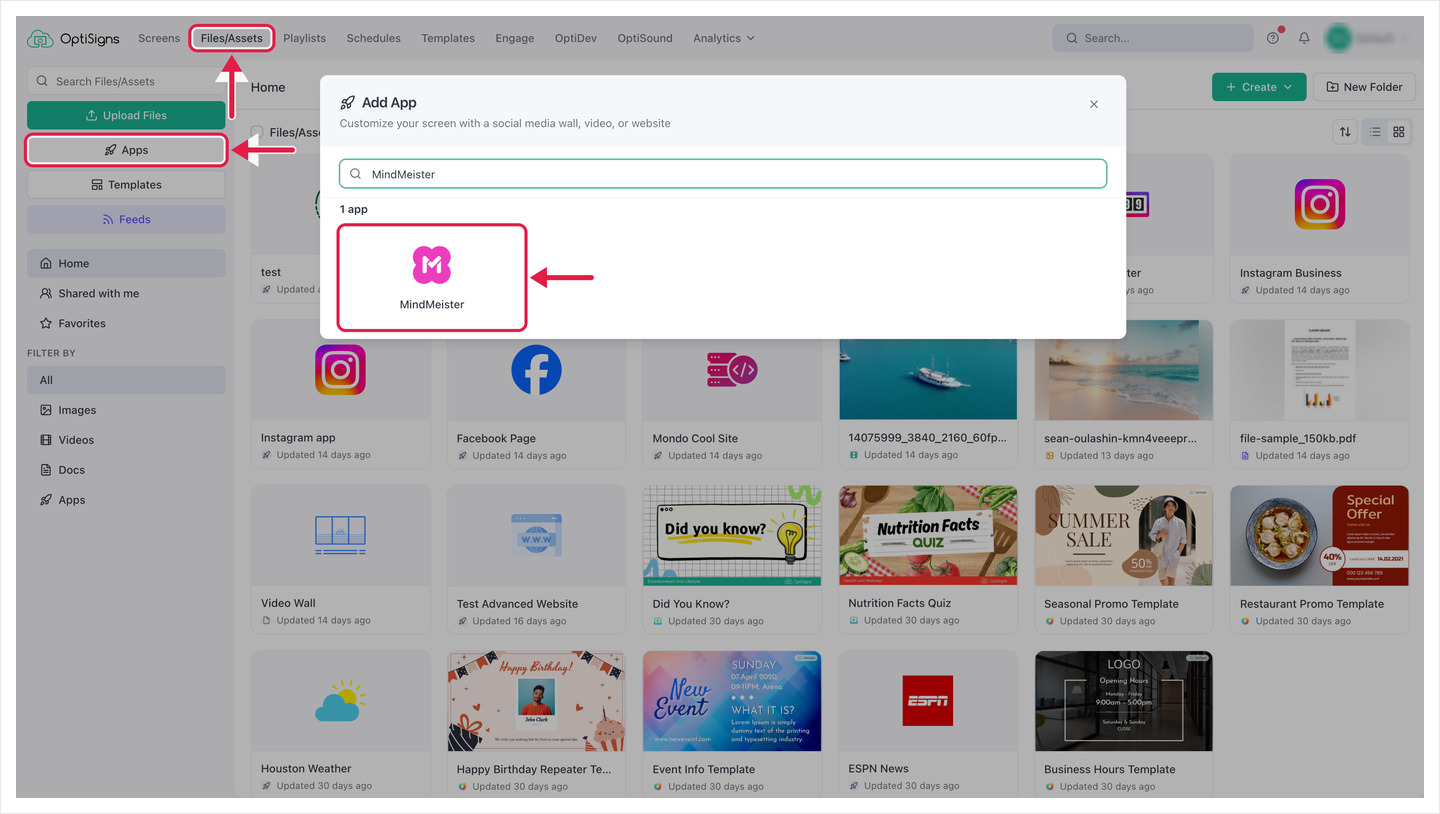Open the Instagram Business asset icon
The image size is (1440, 814).
pos(1320,204)
